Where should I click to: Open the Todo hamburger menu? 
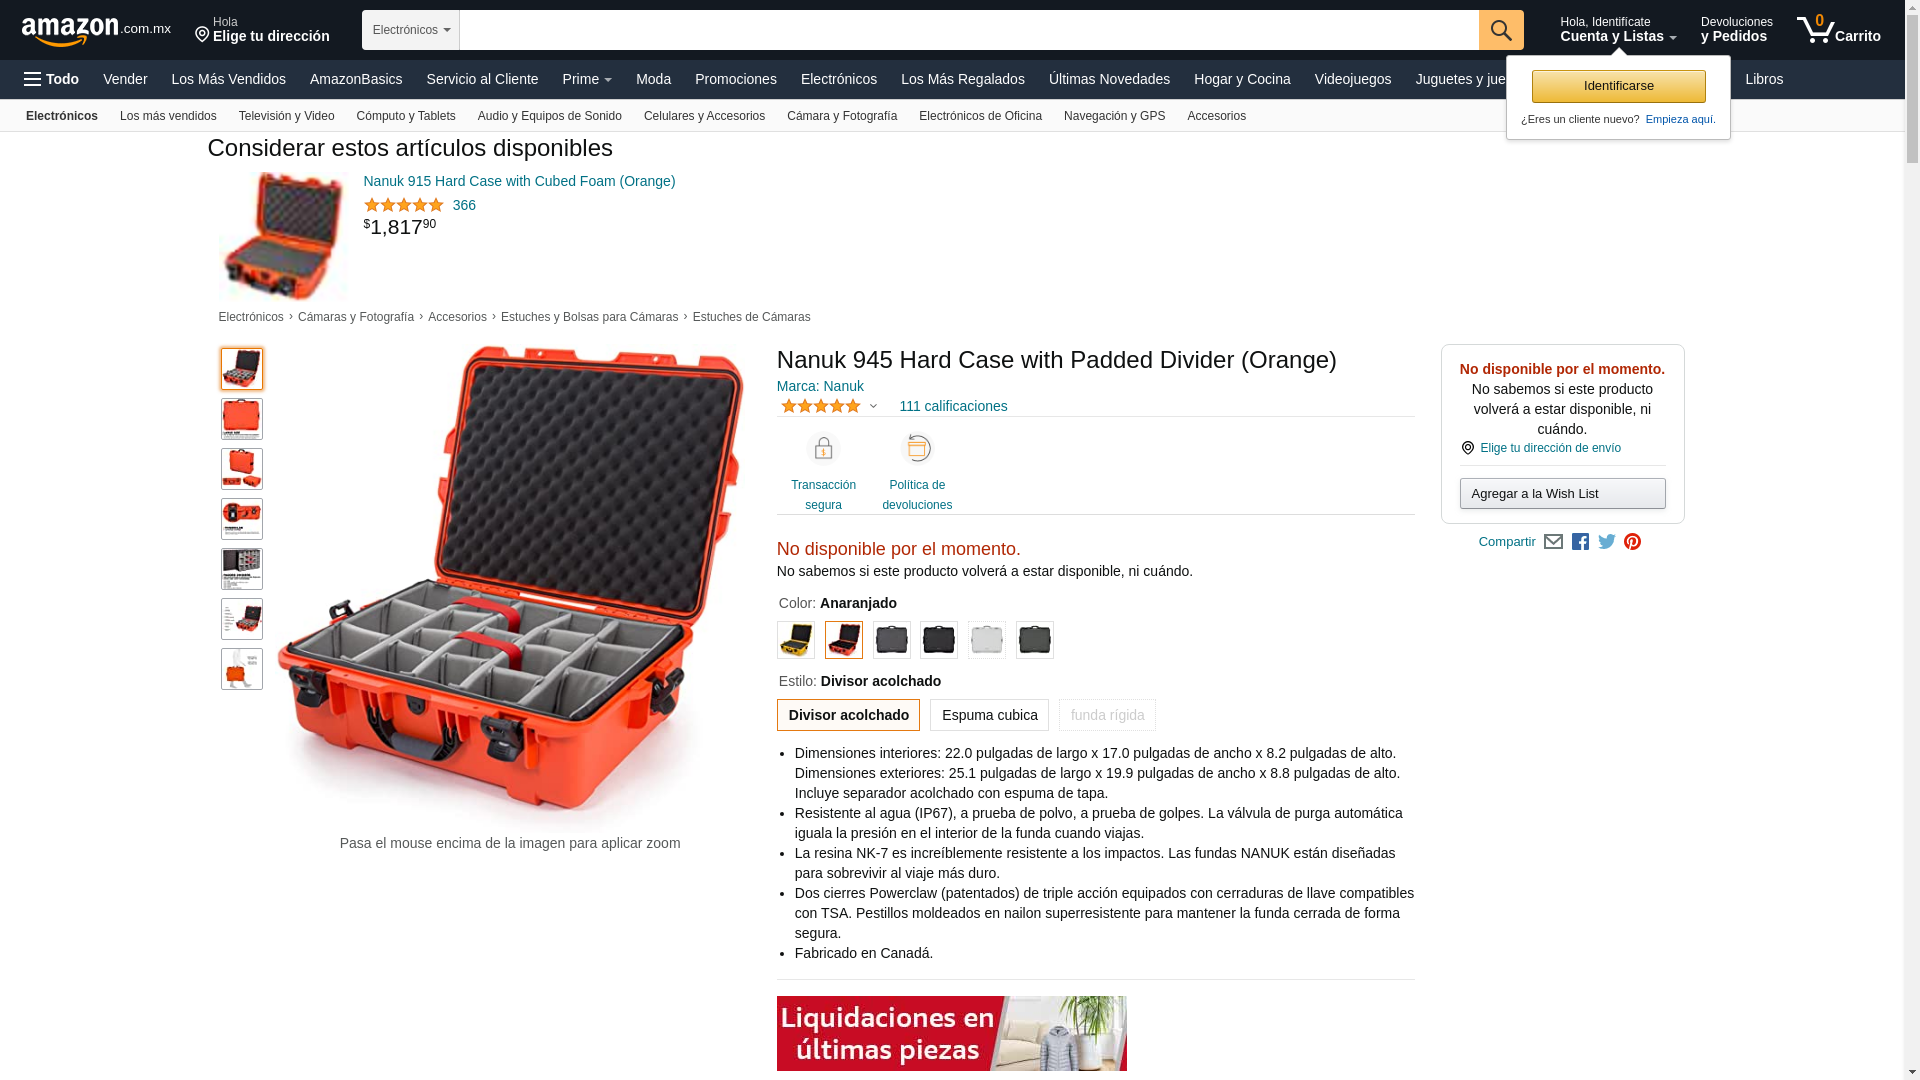pyautogui.click(x=52, y=79)
